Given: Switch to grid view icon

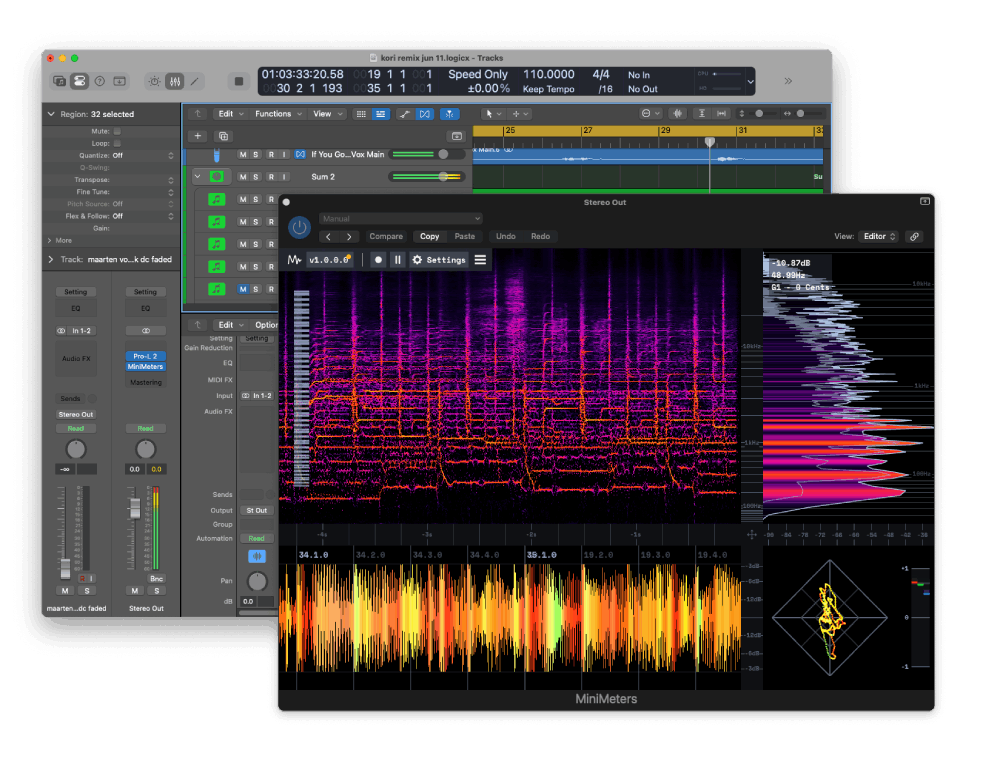Looking at the screenshot, I should (x=361, y=114).
